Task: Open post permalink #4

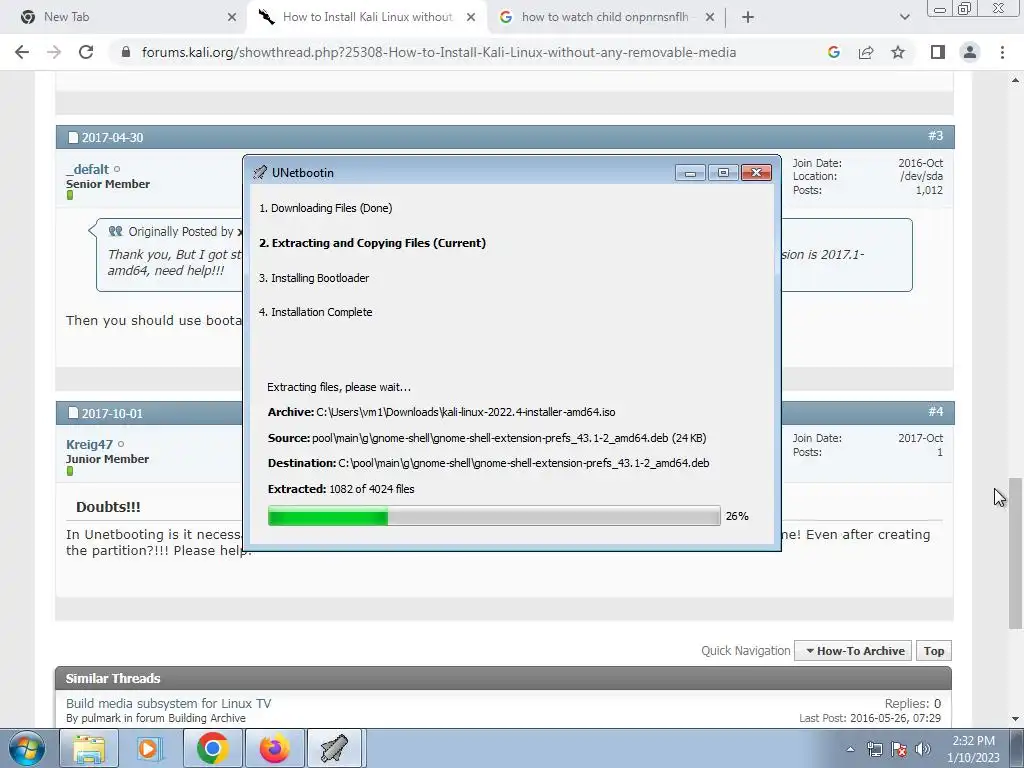Action: pos(935,411)
